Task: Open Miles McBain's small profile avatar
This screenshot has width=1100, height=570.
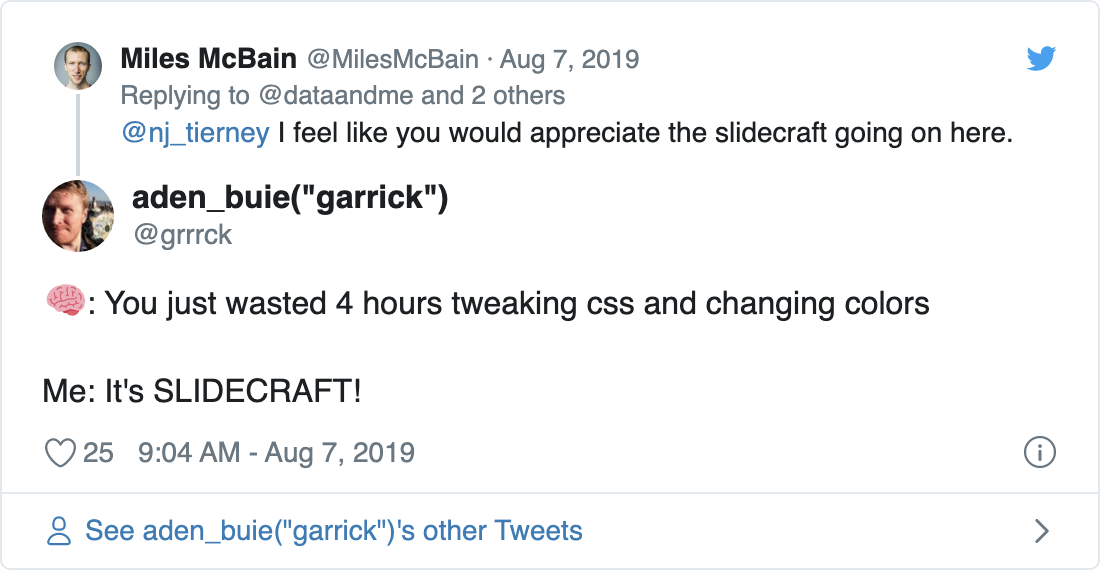Action: coord(77,66)
